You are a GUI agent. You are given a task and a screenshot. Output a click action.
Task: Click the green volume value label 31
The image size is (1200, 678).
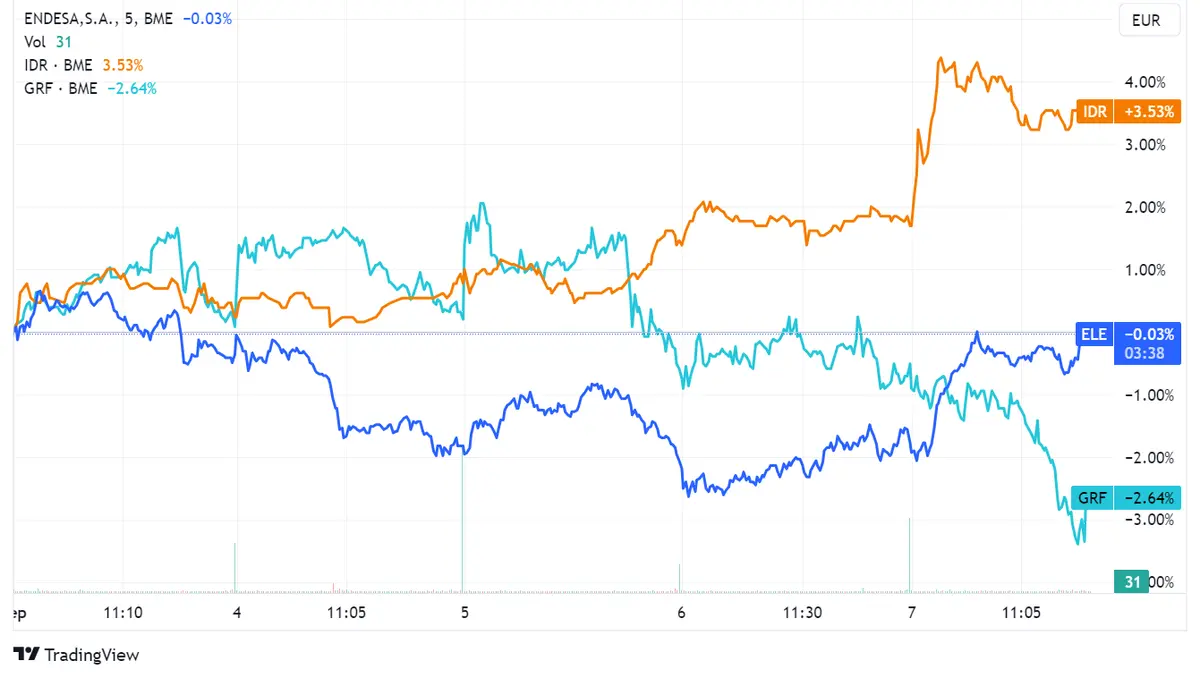click(x=1131, y=581)
